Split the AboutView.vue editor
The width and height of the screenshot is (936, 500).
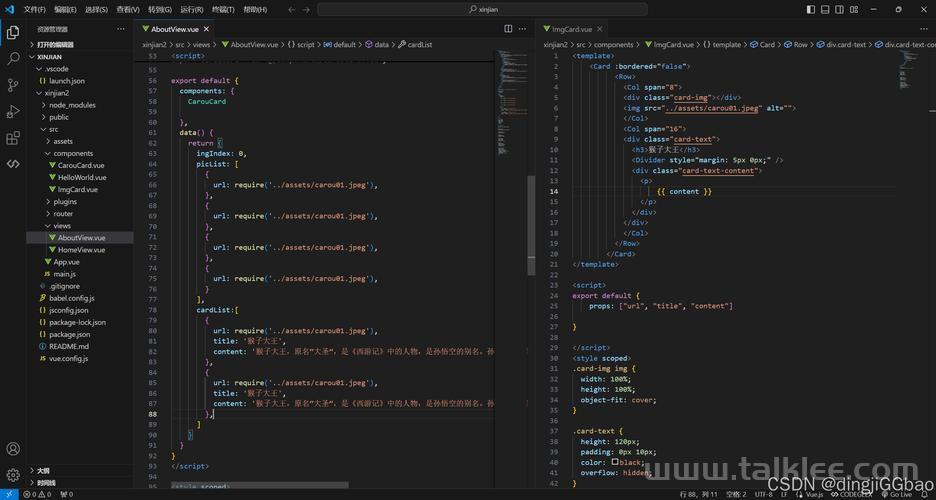[508, 29]
